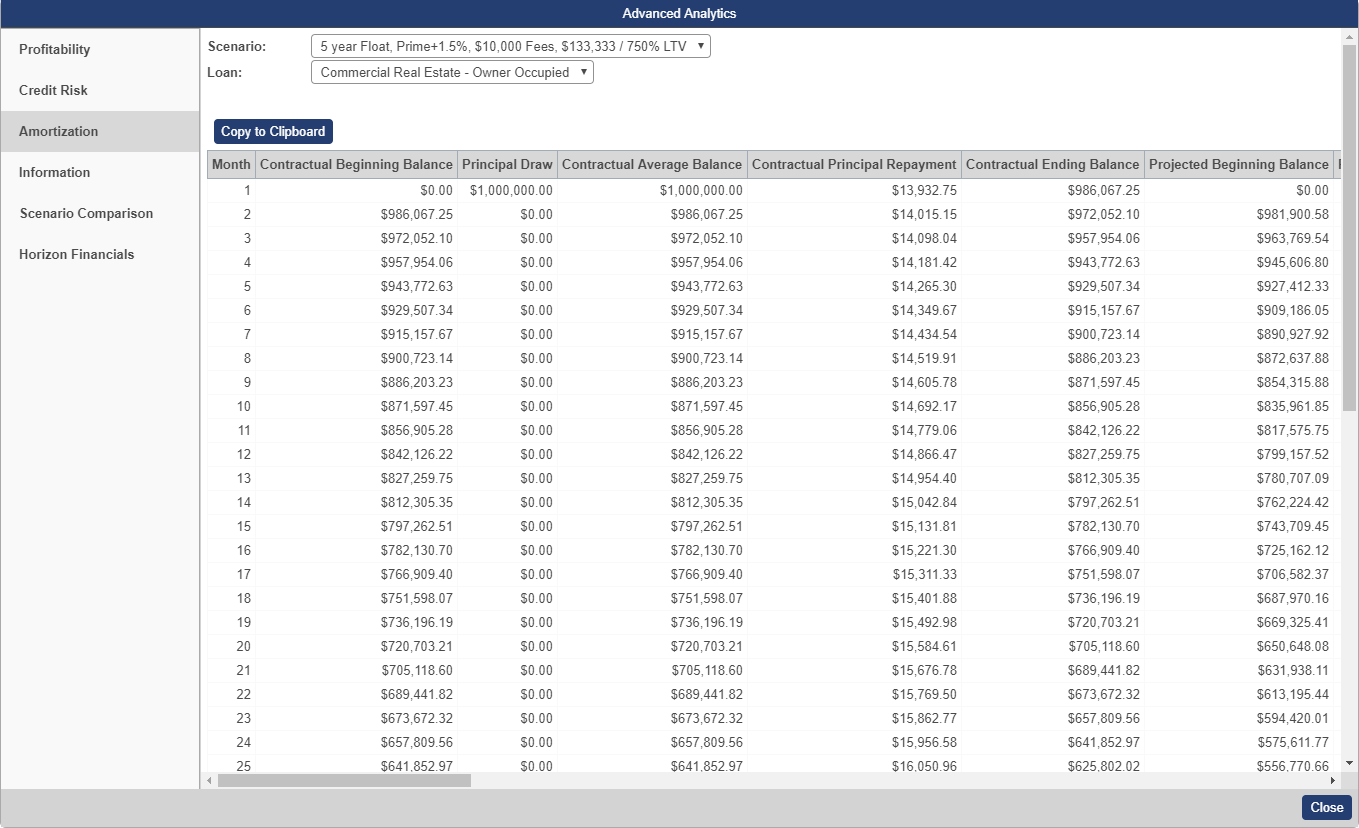Viewport: 1359px width, 828px height.
Task: Click the month 20 row number
Action: click(231, 646)
